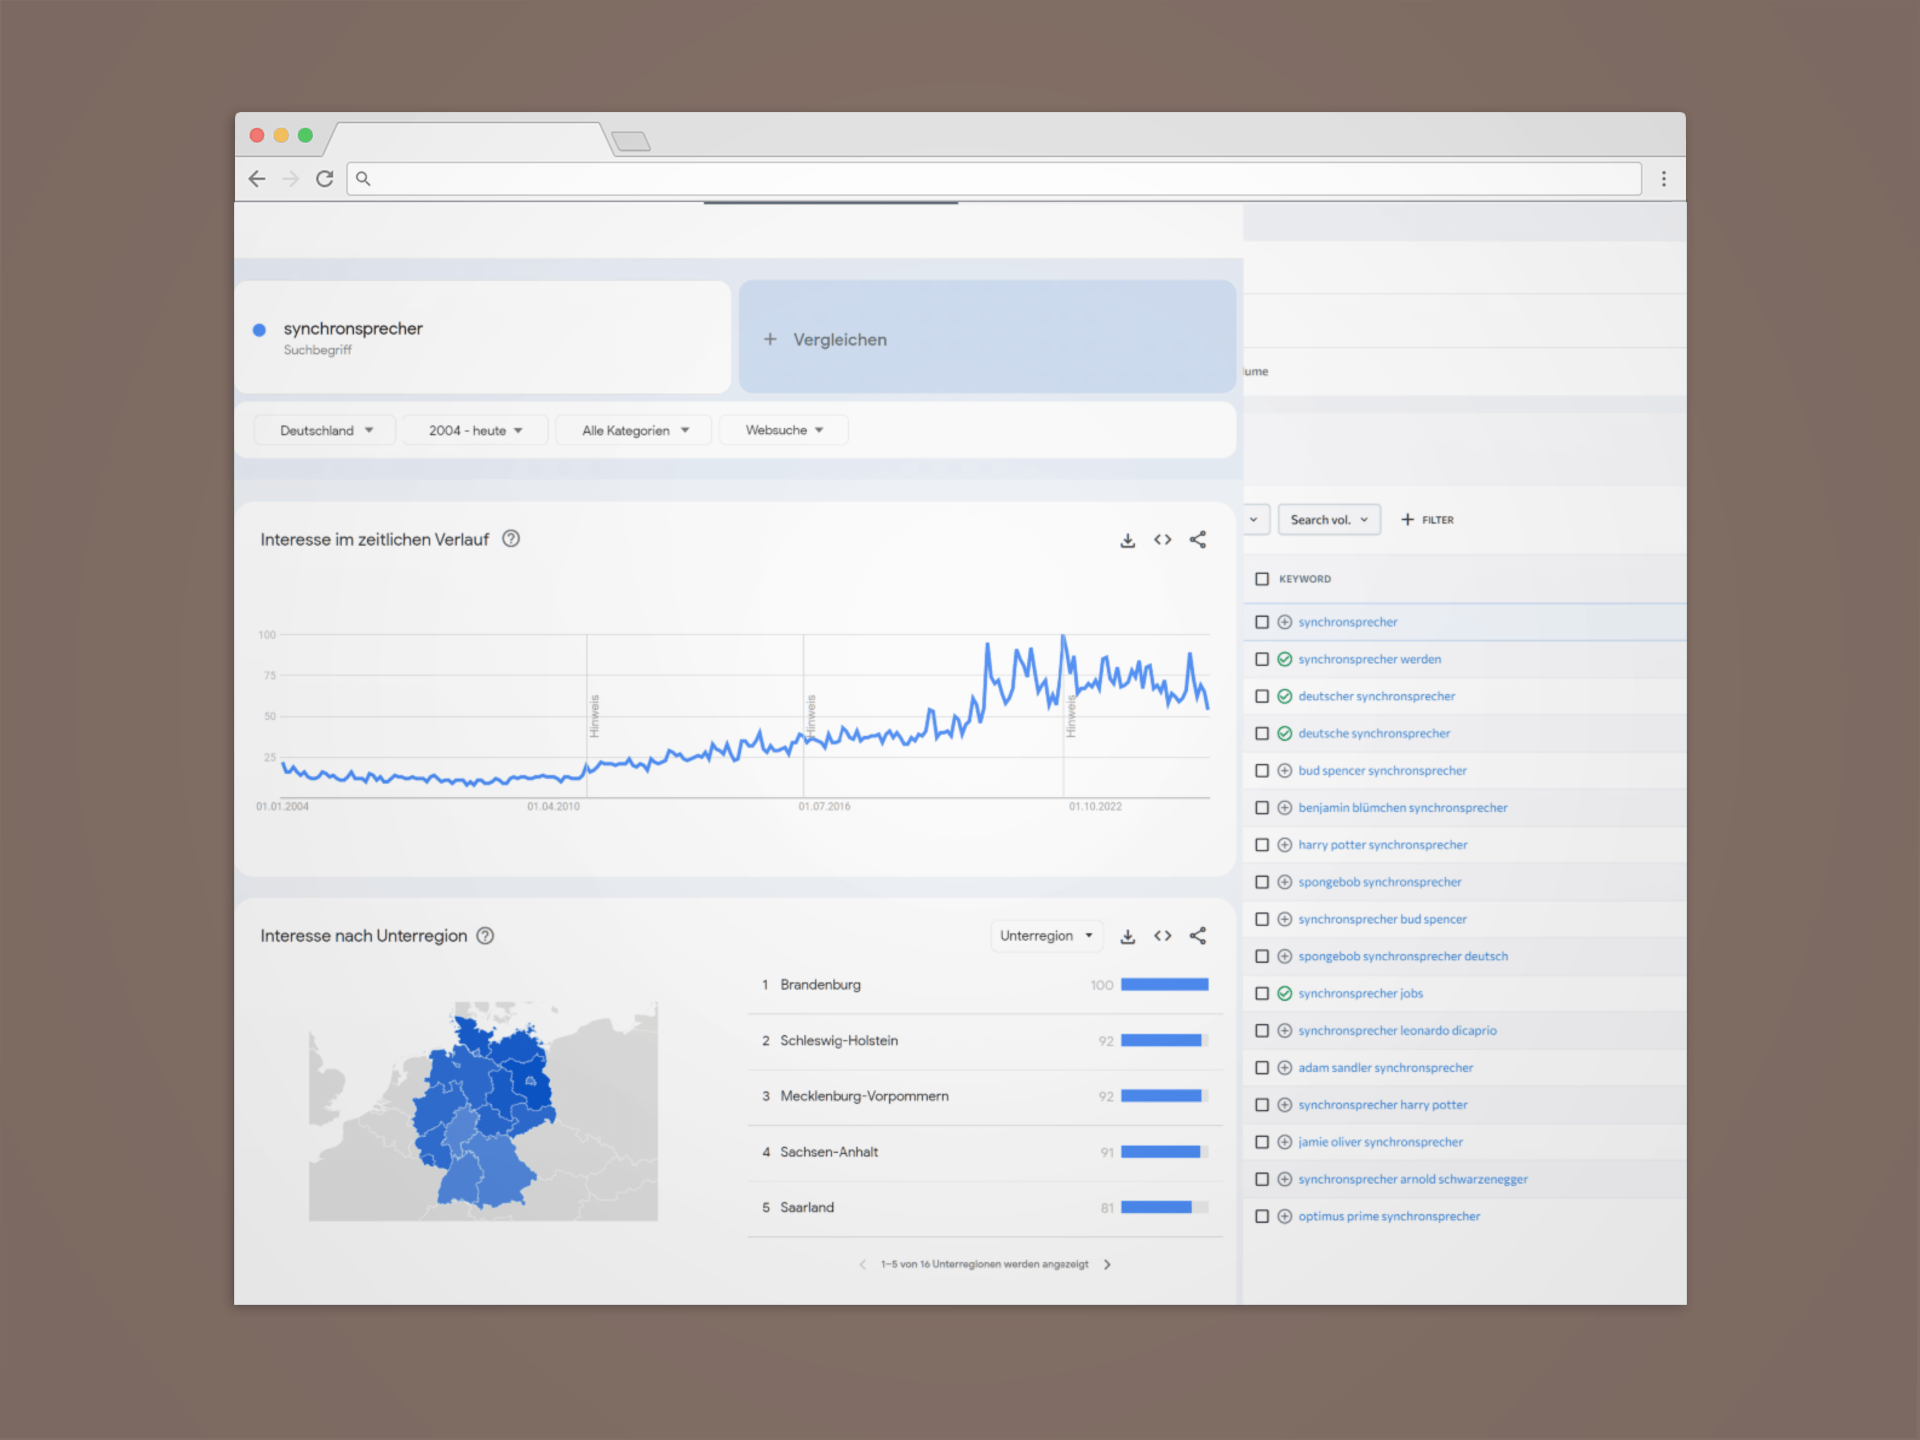
Task: Click the blue bar next to Brandenburg
Action: pos(1164,985)
